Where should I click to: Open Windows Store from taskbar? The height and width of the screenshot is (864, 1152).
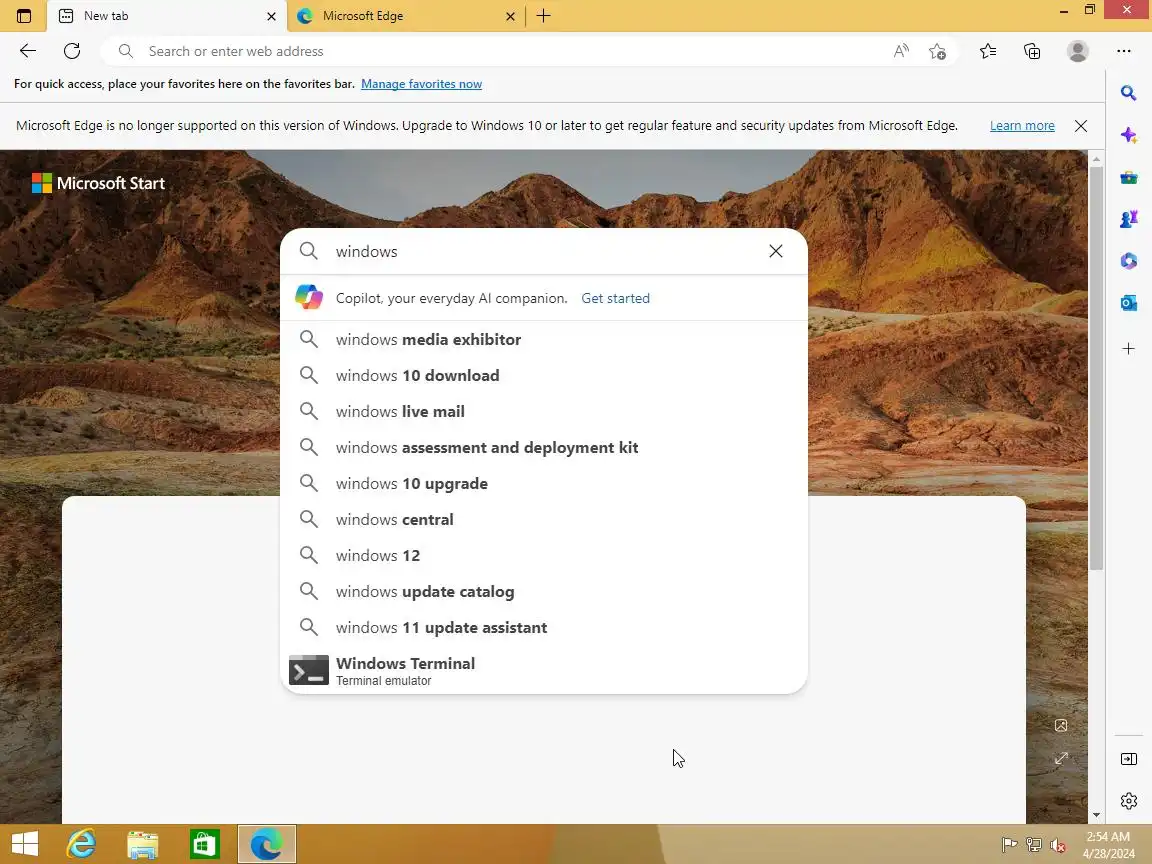tap(204, 844)
